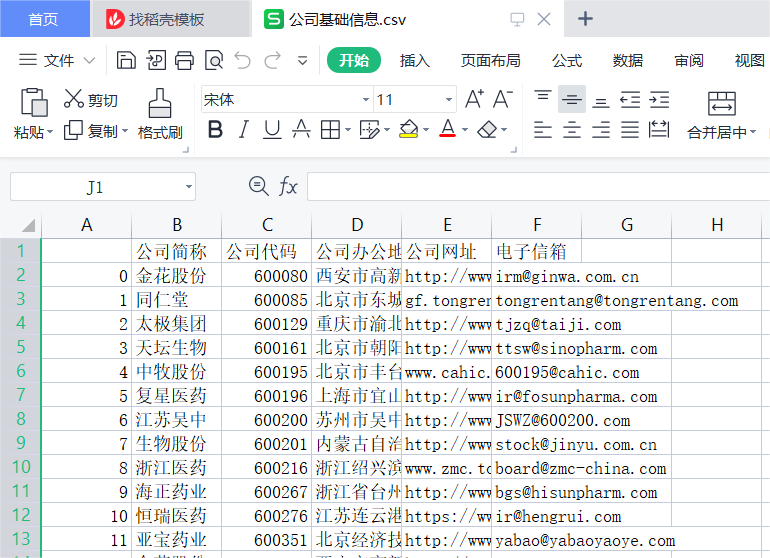Viewport: 770px width, 558px height.
Task: Select cell containing 恒瑞医药
Action: (177, 515)
